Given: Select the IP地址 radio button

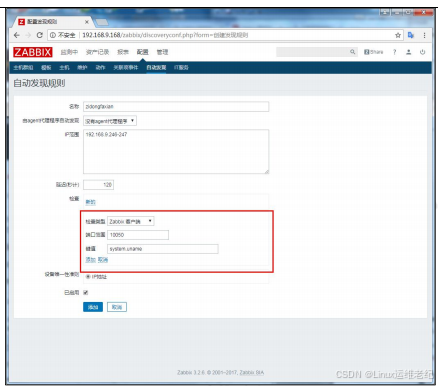Looking at the screenshot, I should click(x=88, y=277).
